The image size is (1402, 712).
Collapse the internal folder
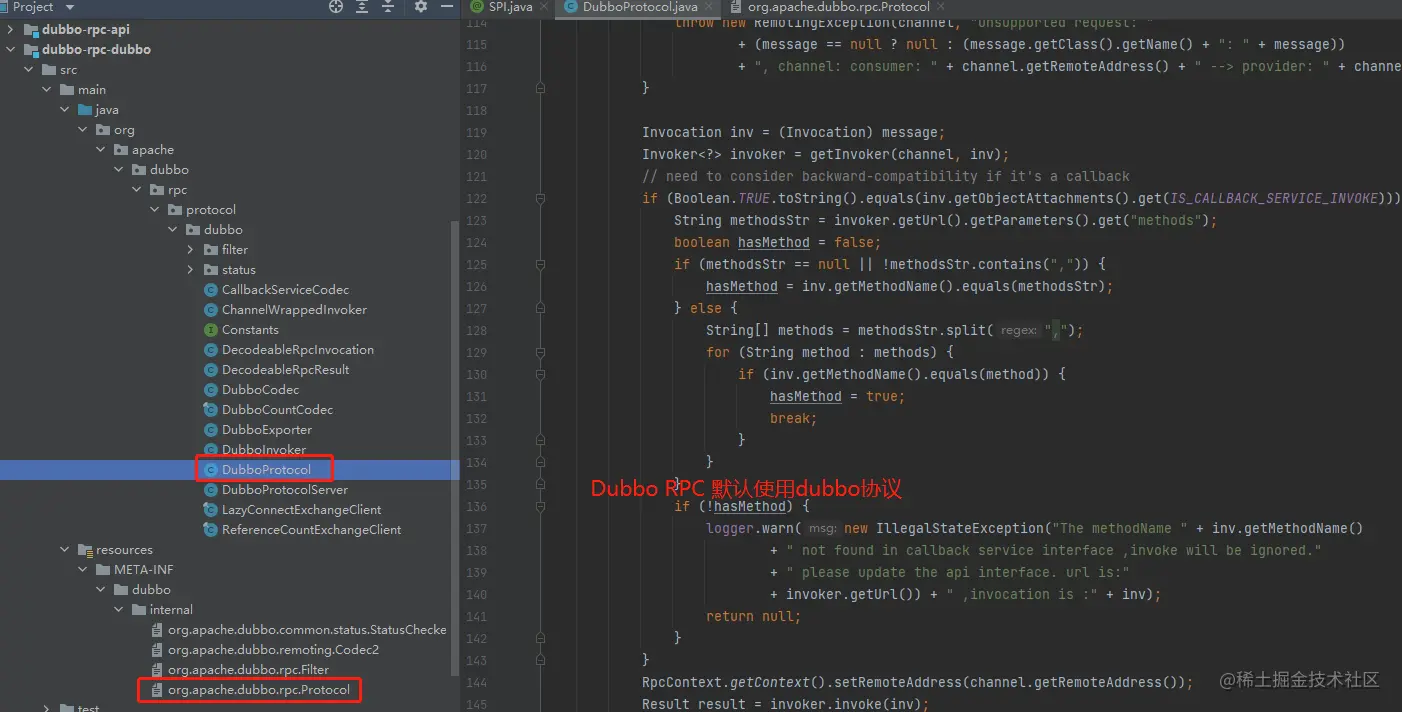click(x=119, y=610)
